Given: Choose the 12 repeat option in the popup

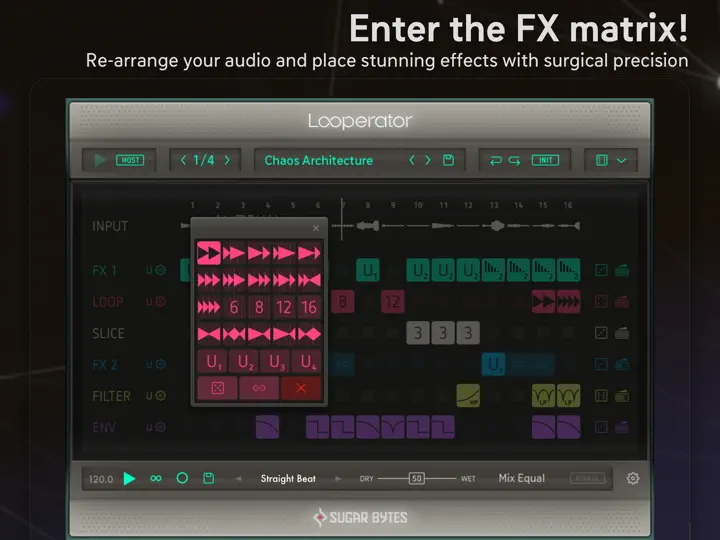Looking at the screenshot, I should 284,307.
